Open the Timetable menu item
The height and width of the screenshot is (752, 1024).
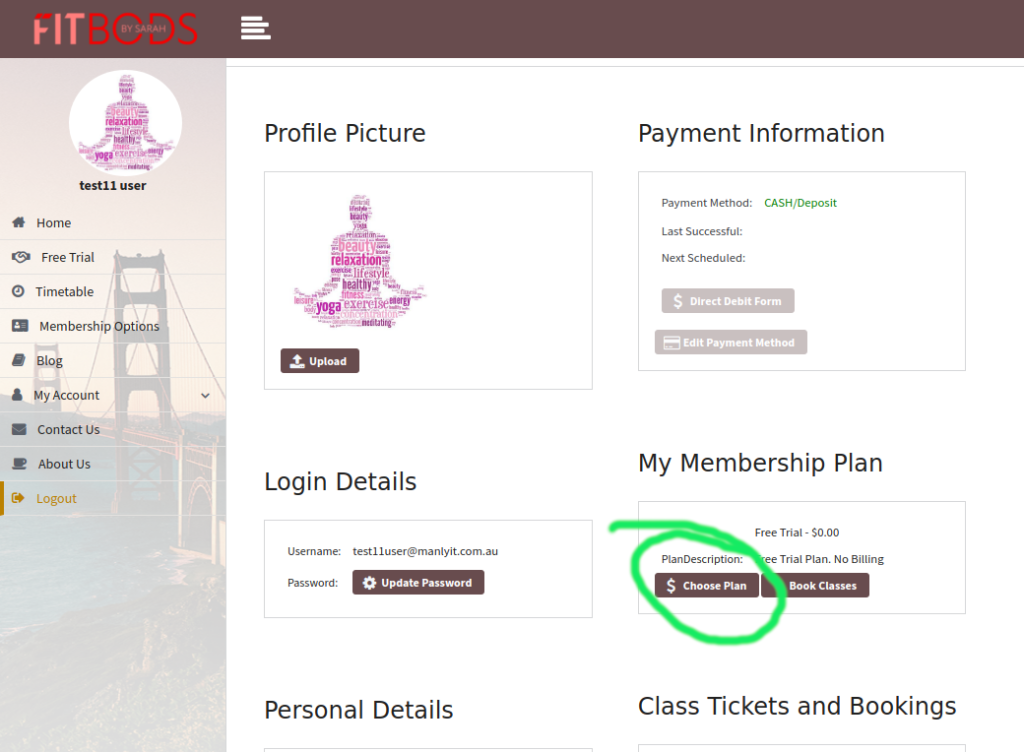[x=65, y=292]
